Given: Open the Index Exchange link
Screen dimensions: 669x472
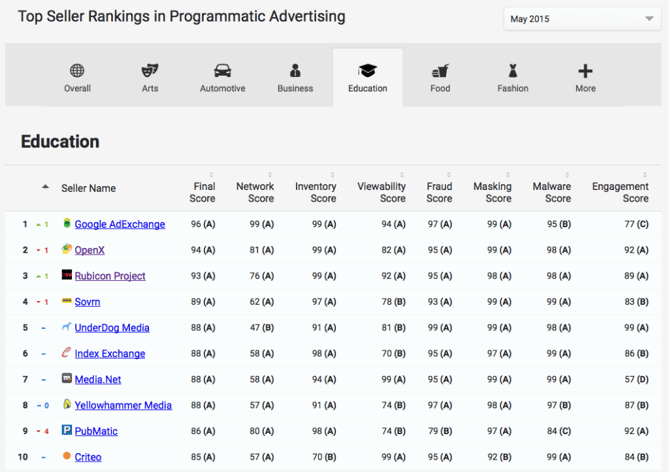Looking at the screenshot, I should [x=110, y=354].
